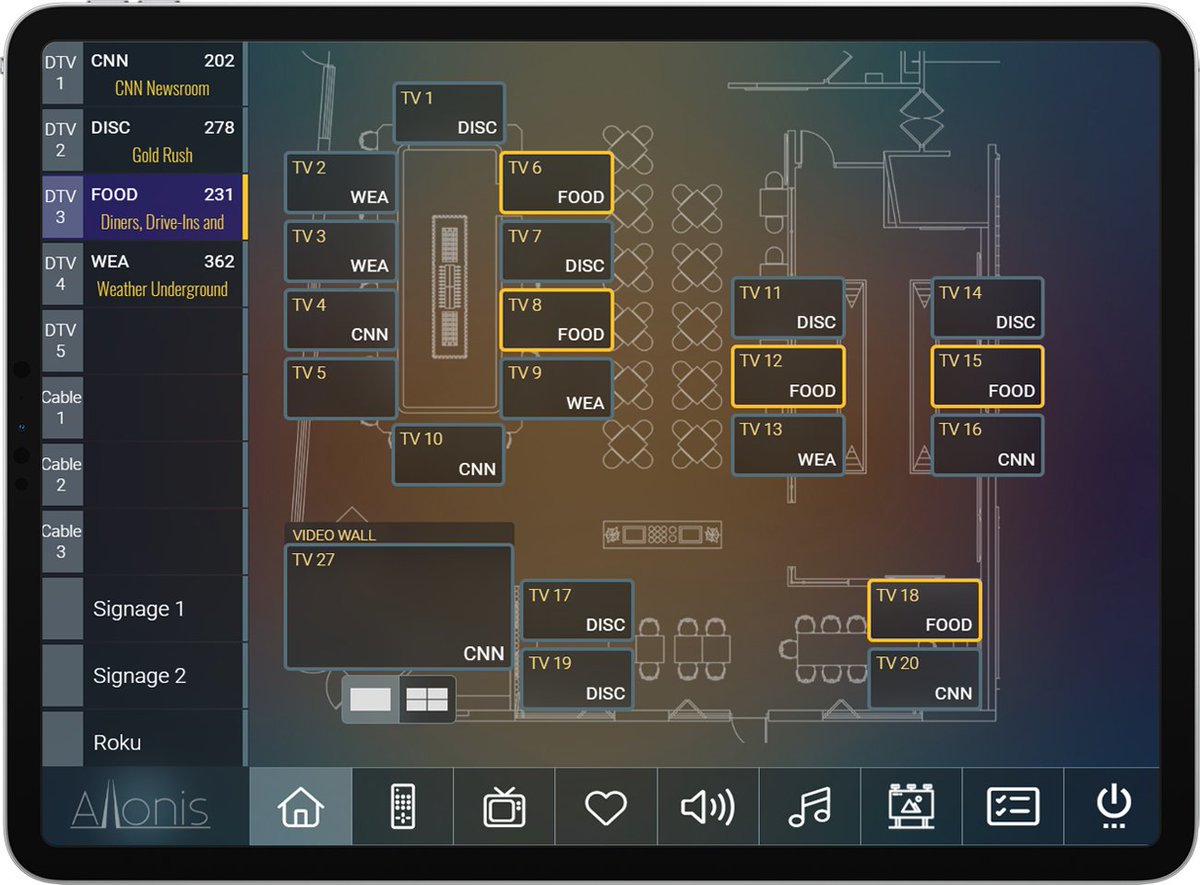Screen dimensions: 1200x885
Task: Select TV 20 showing CNN
Action: click(x=924, y=679)
